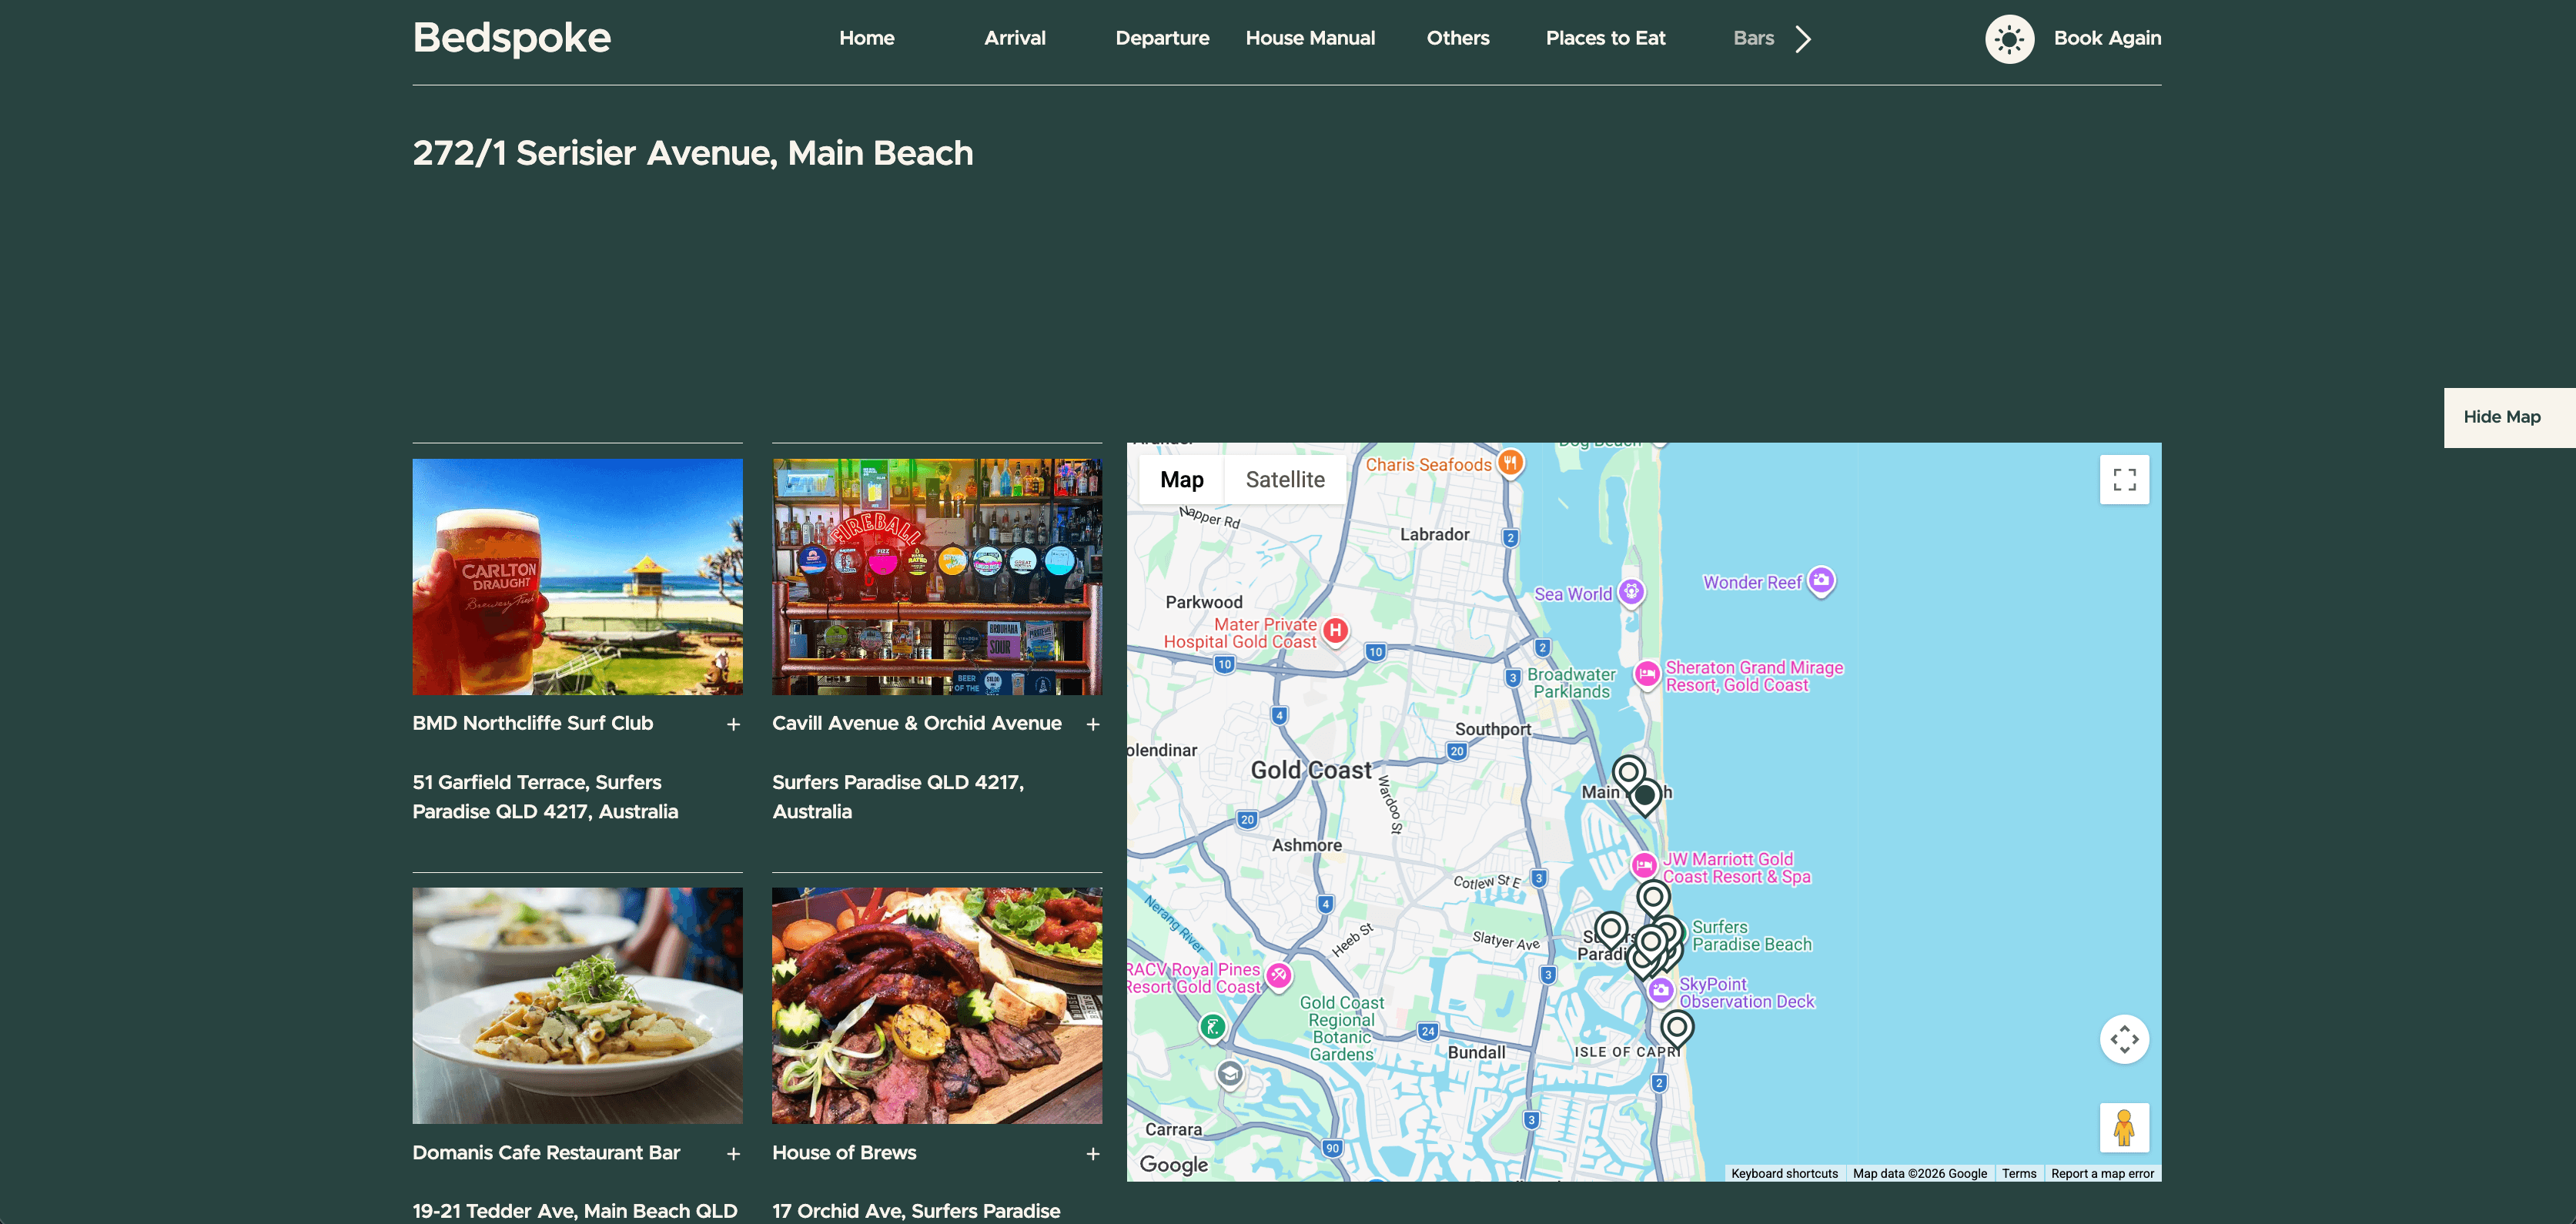Open the map Terms link
Viewport: 2576px width, 1224px height.
2018,1173
